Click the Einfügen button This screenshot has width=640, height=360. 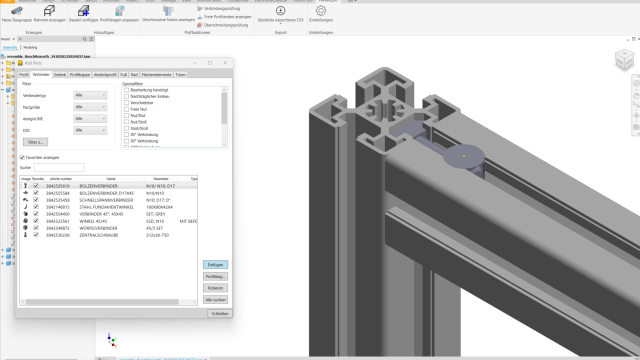[215, 264]
